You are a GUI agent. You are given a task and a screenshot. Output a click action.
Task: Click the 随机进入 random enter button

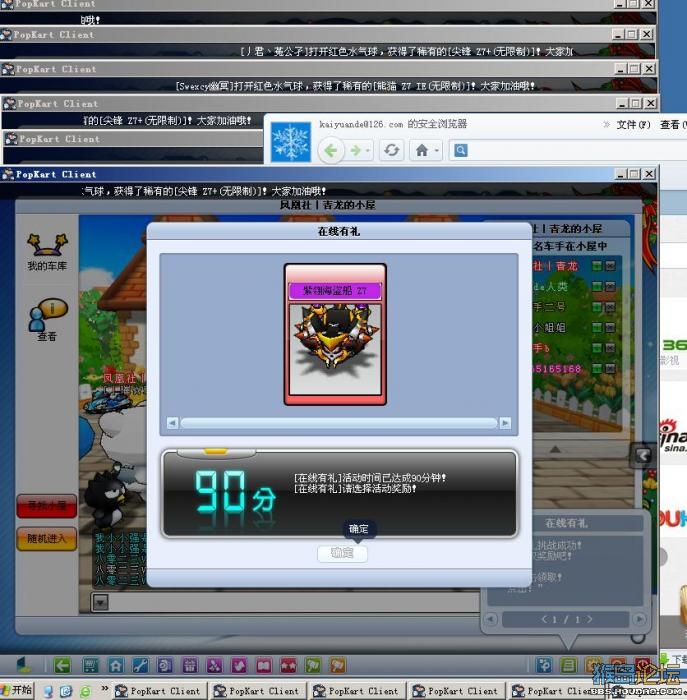click(47, 538)
